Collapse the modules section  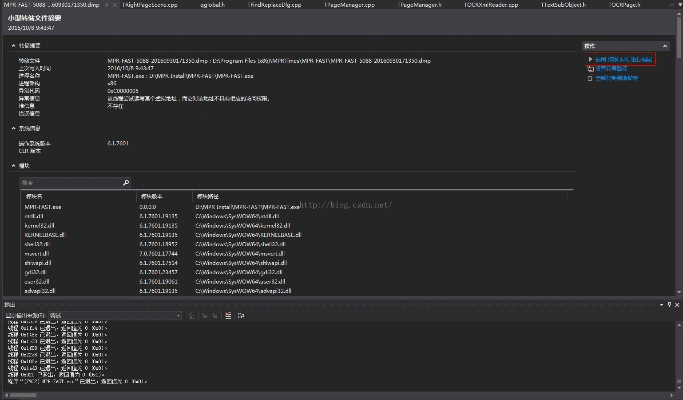[x=13, y=165]
